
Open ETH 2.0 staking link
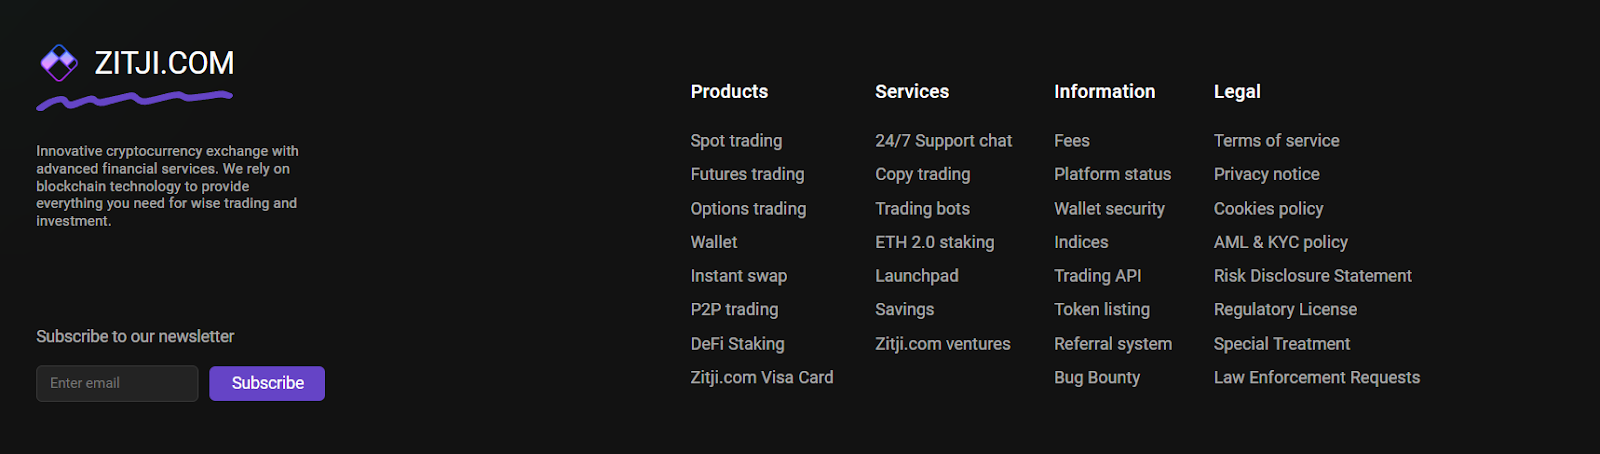pyautogui.click(x=934, y=242)
